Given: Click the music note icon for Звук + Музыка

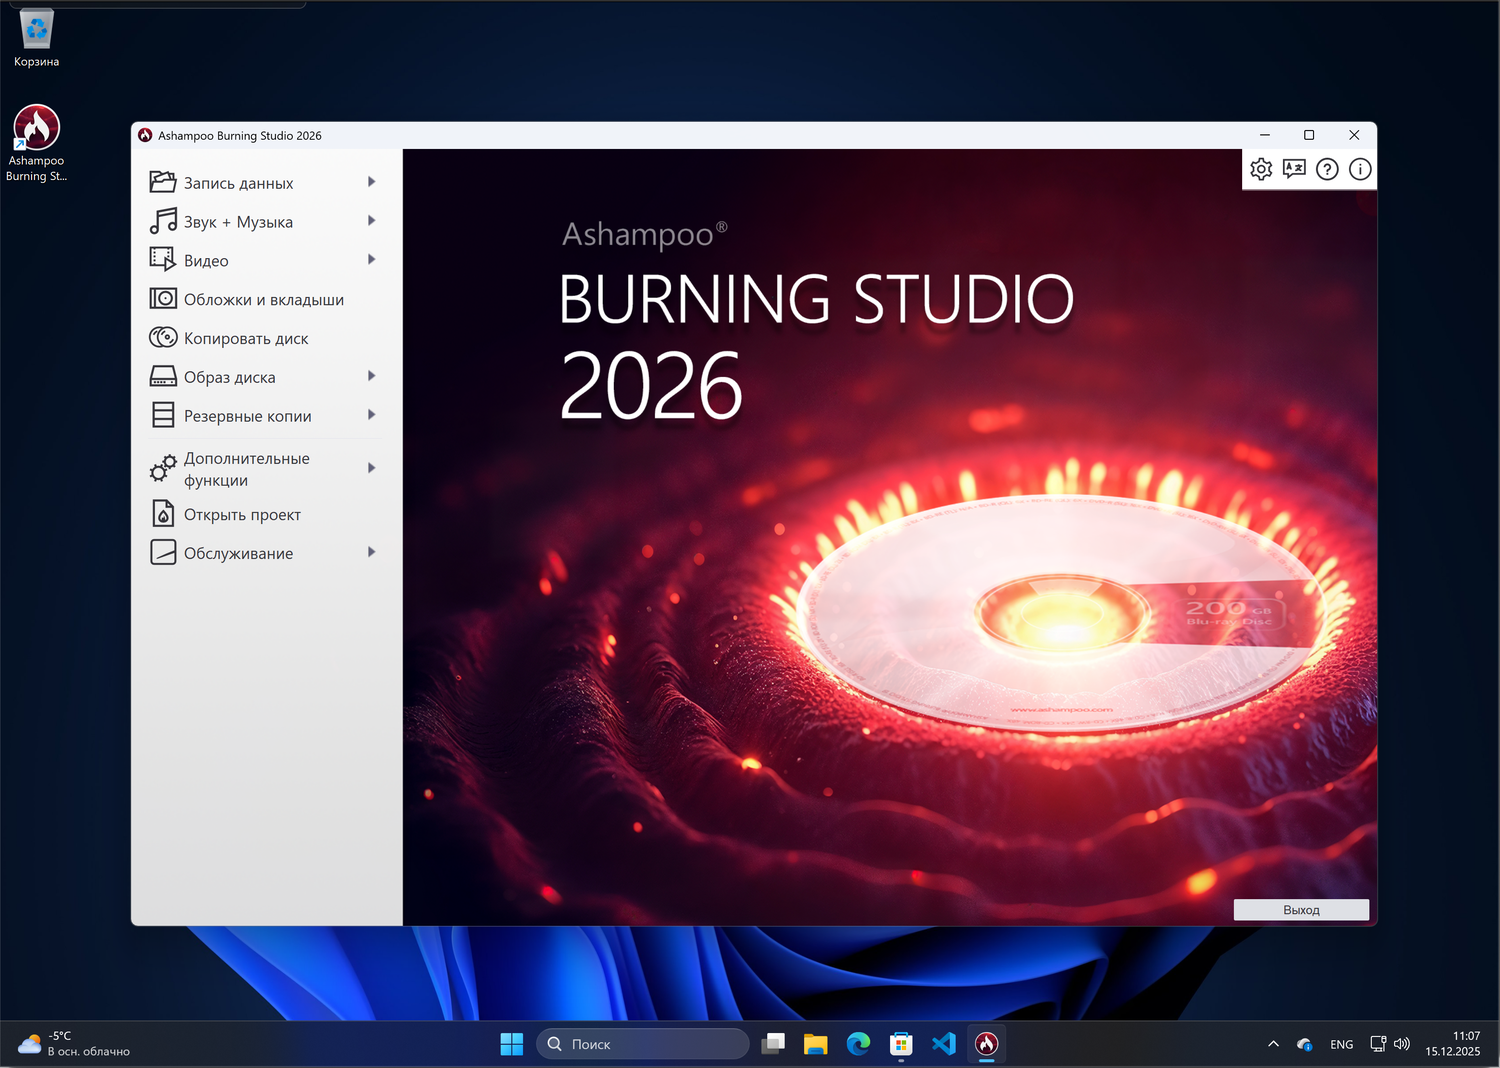Looking at the screenshot, I should [163, 221].
